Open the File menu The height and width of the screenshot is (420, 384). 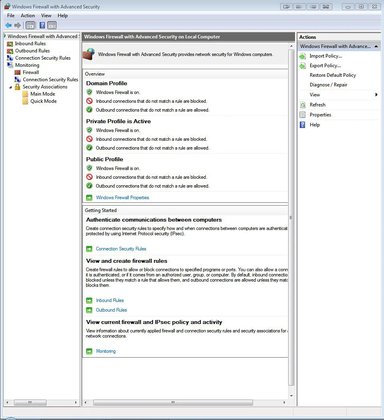point(11,16)
